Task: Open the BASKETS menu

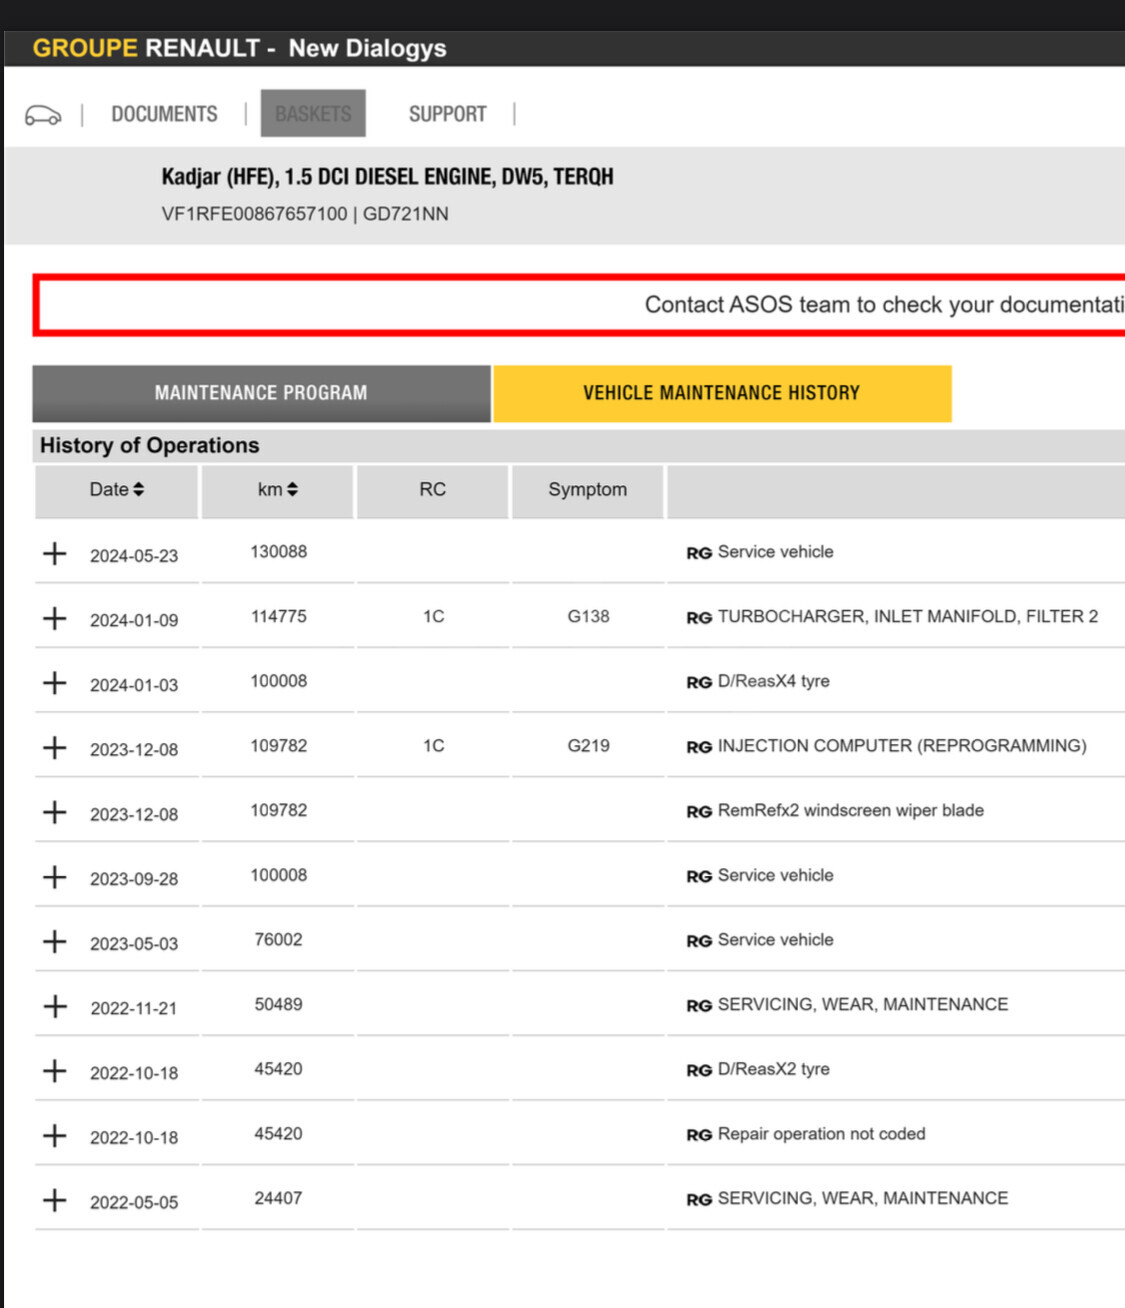Action: click(313, 114)
